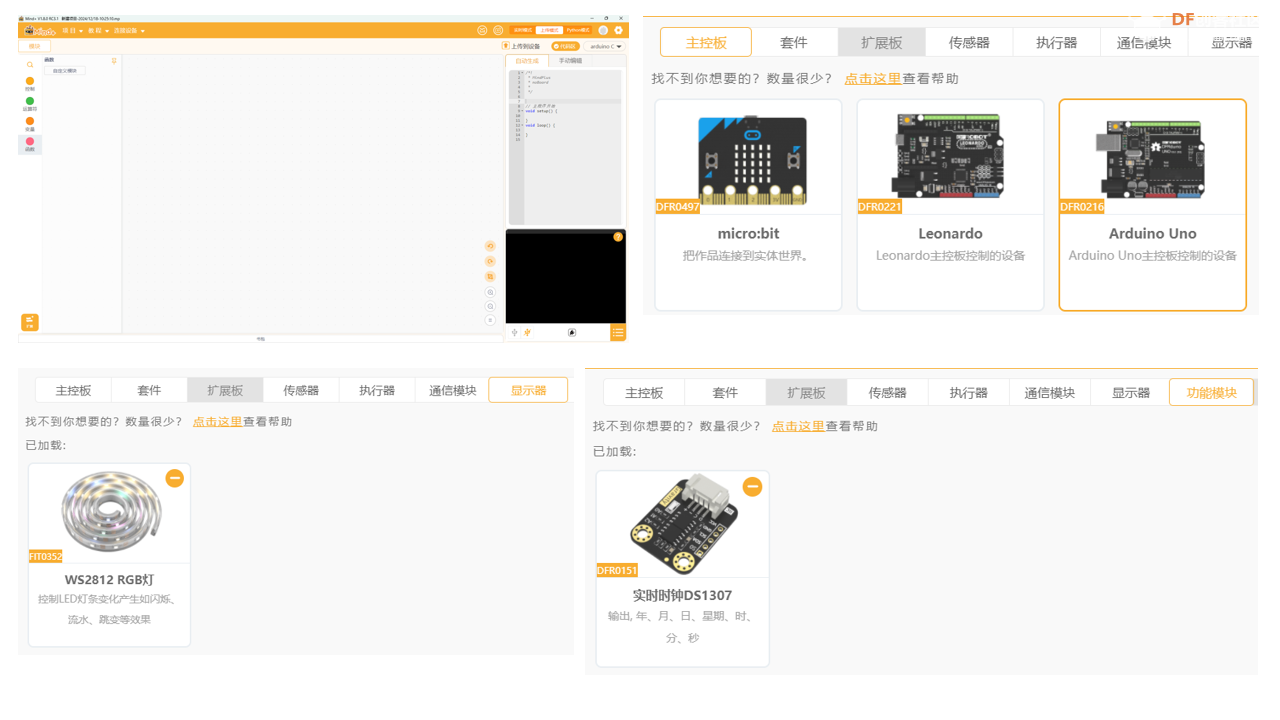Viewport: 1280px width, 720px height.
Task: Switch to 实时模式 mode
Action: 522,30
